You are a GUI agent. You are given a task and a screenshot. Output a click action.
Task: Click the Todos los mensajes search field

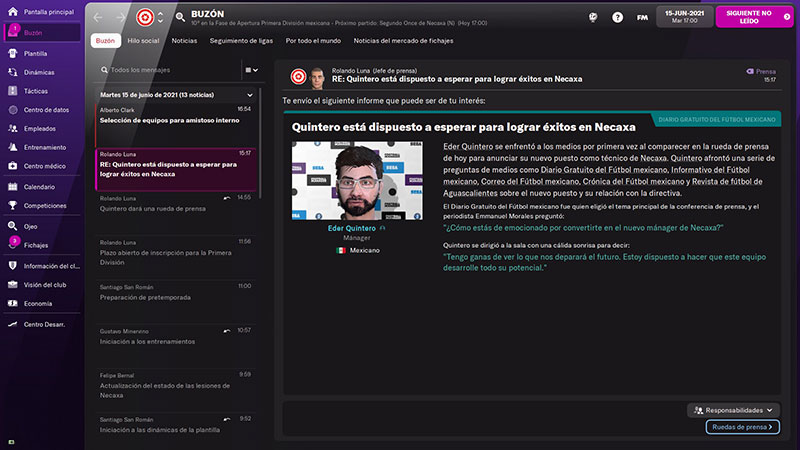pyautogui.click(x=168, y=70)
